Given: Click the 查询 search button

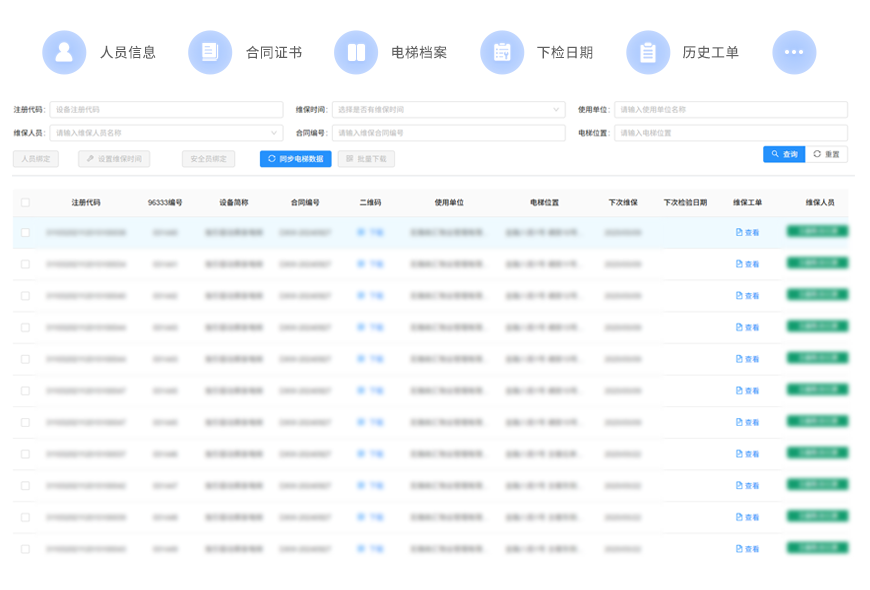Looking at the screenshot, I should (x=784, y=154).
